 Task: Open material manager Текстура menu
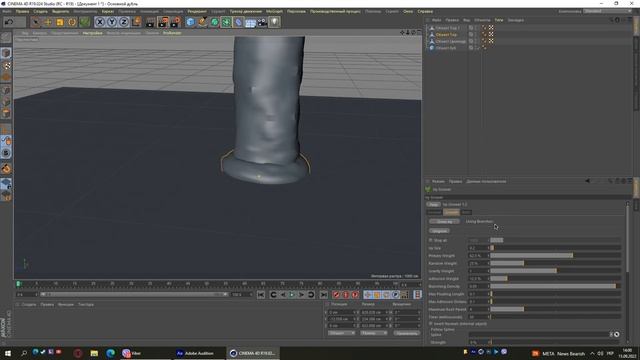(x=86, y=304)
